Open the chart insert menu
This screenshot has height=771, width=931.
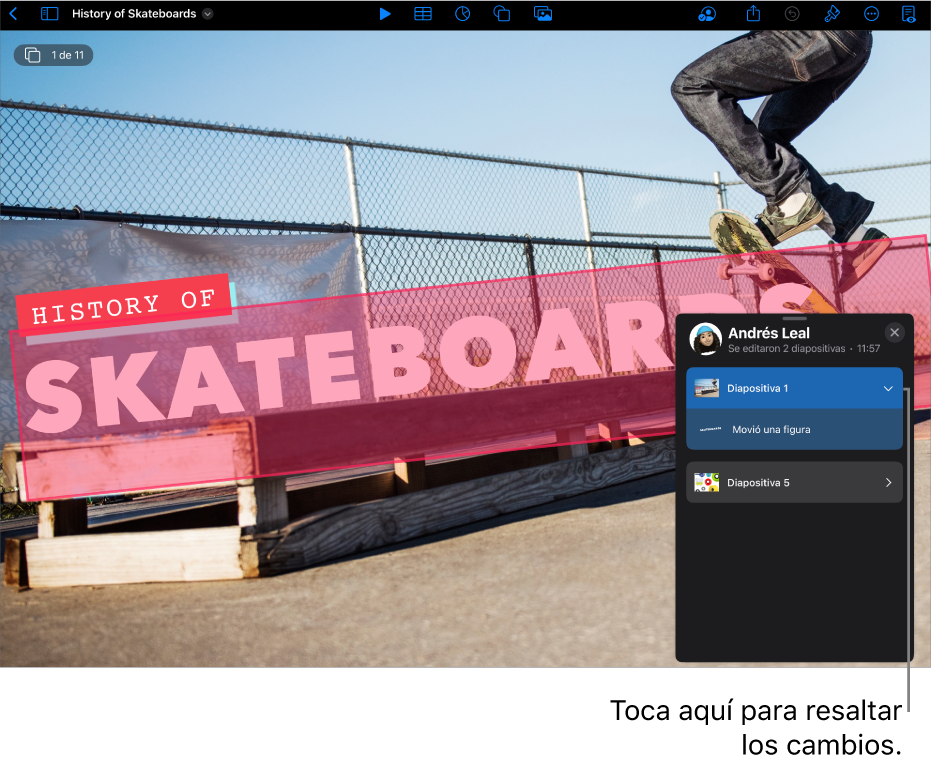[463, 14]
